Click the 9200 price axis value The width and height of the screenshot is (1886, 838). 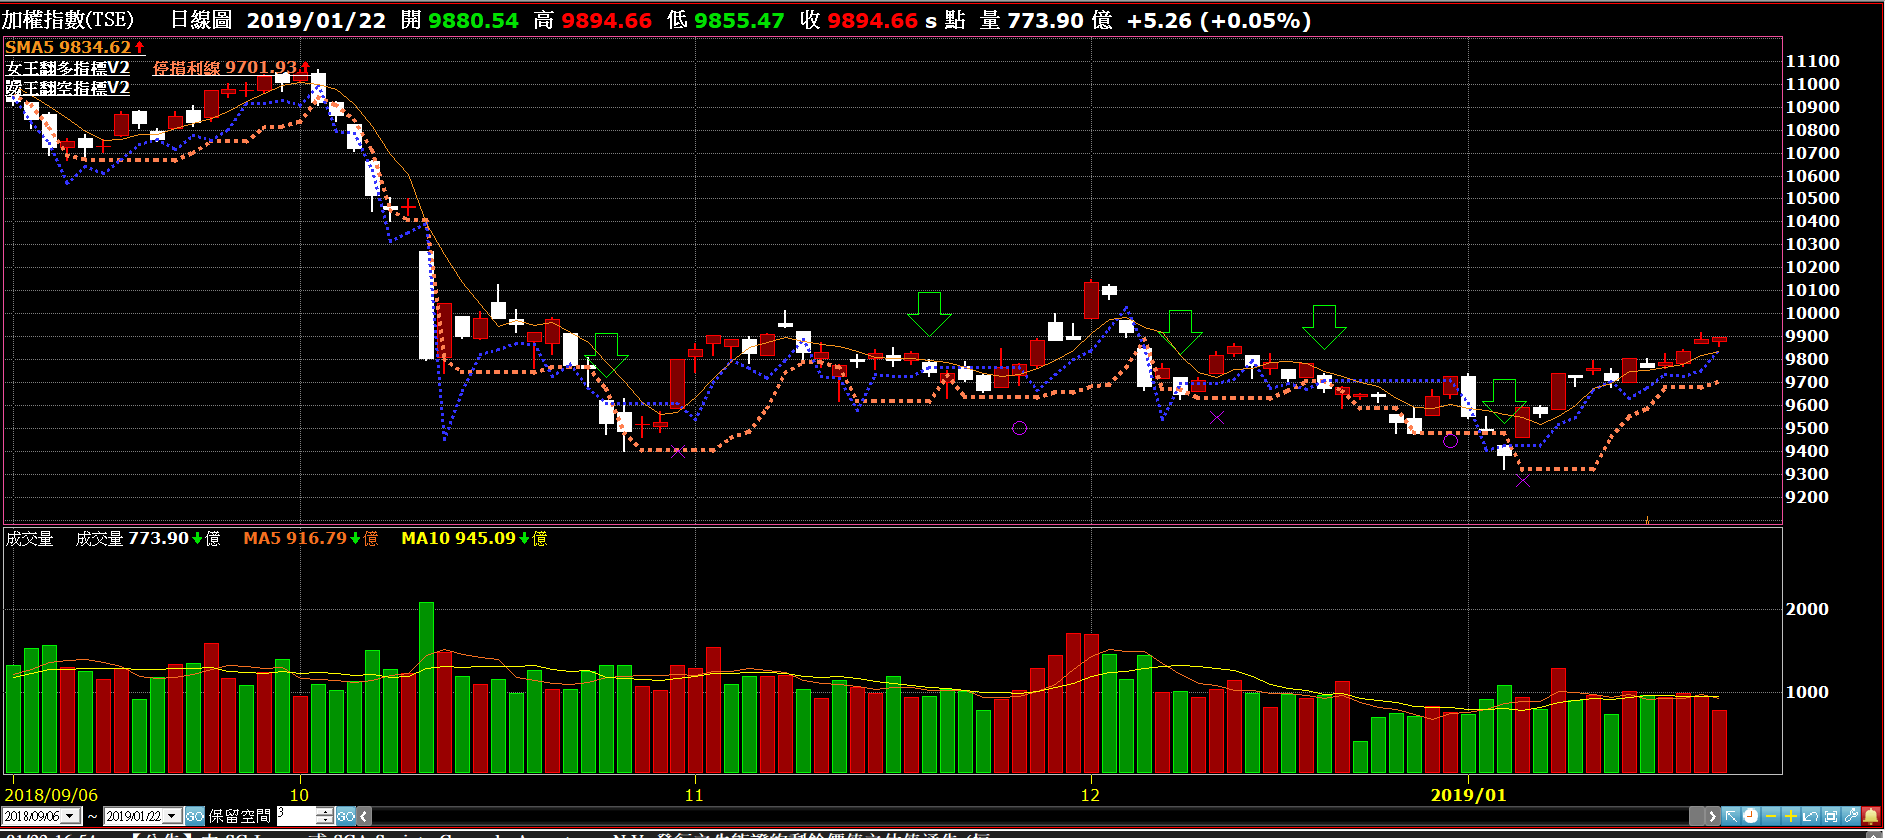pos(1807,497)
